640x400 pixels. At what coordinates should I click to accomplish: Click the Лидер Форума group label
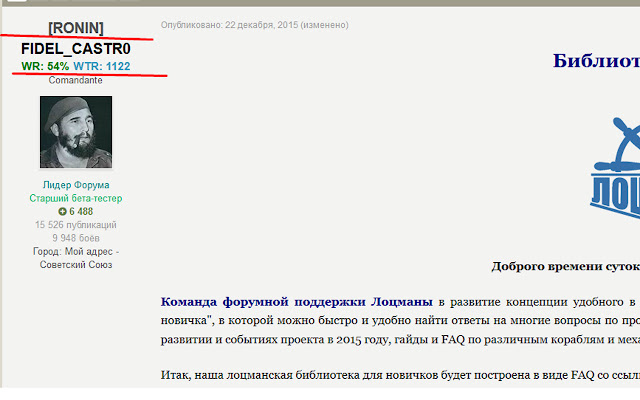click(x=76, y=185)
